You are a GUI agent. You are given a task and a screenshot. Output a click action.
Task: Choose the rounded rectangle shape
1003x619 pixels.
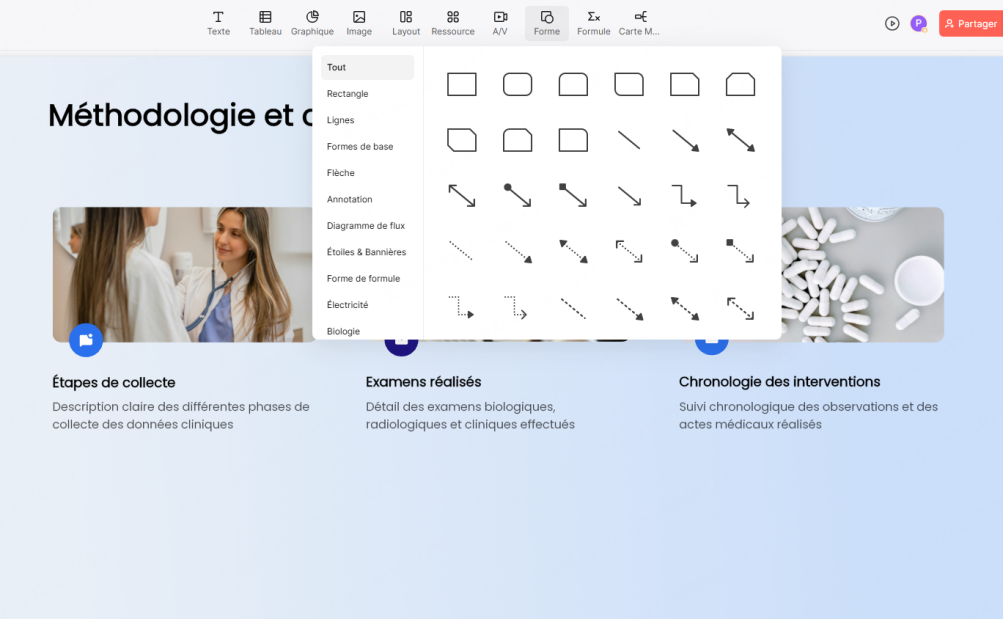point(517,84)
